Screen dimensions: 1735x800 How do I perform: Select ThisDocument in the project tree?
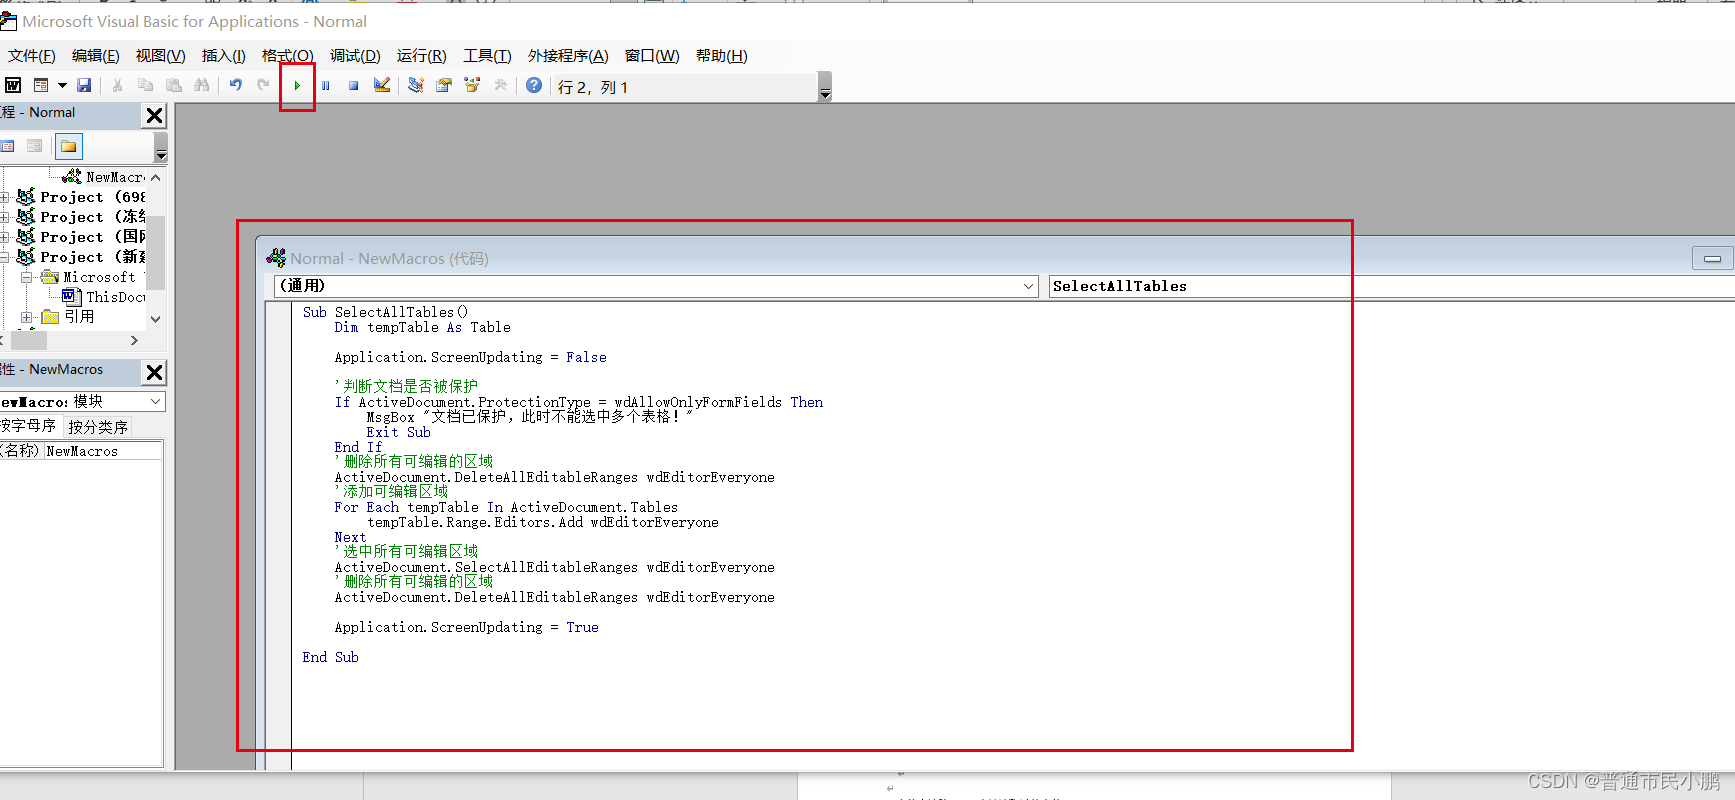tap(104, 297)
